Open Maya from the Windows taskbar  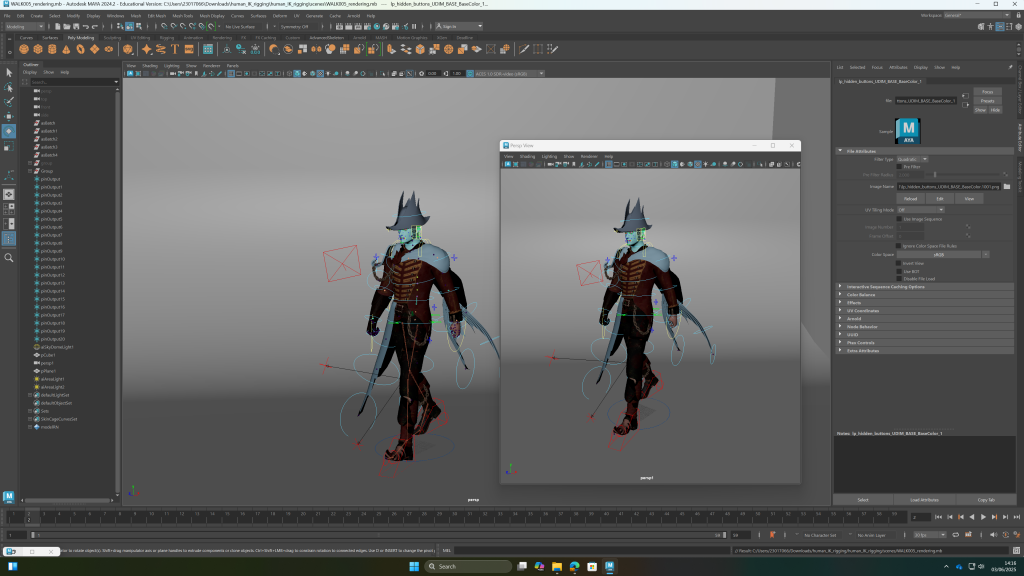click(609, 566)
